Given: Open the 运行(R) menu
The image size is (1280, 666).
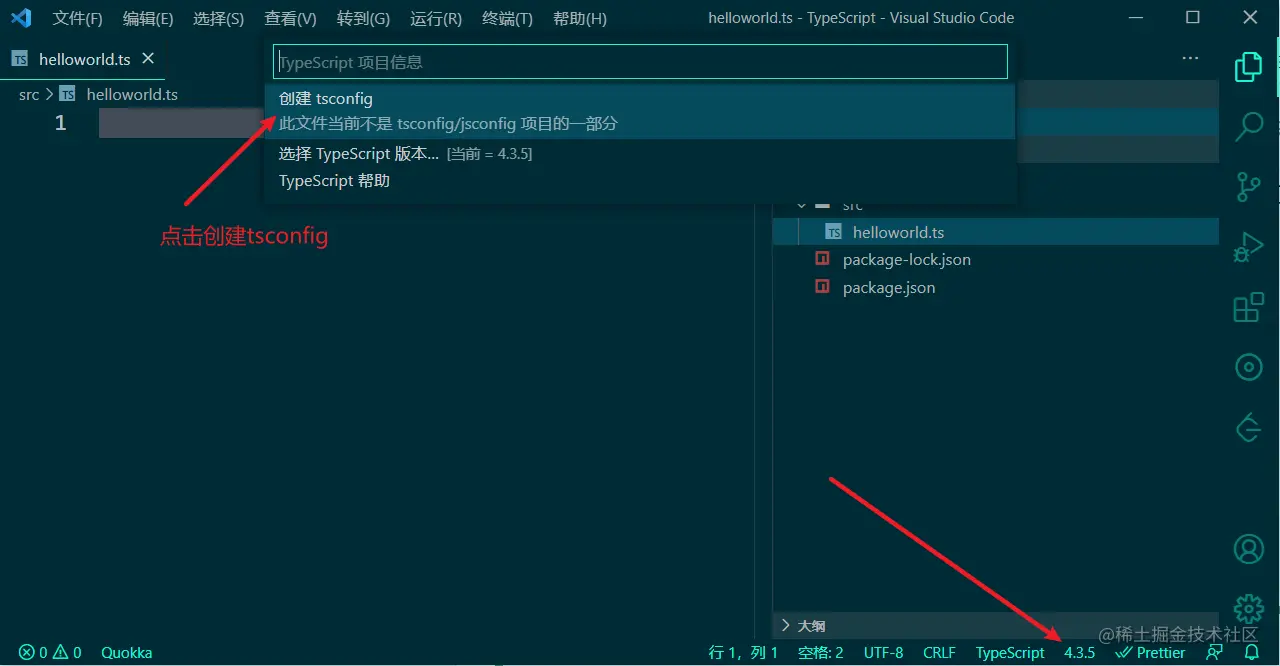Looking at the screenshot, I should pos(436,18).
